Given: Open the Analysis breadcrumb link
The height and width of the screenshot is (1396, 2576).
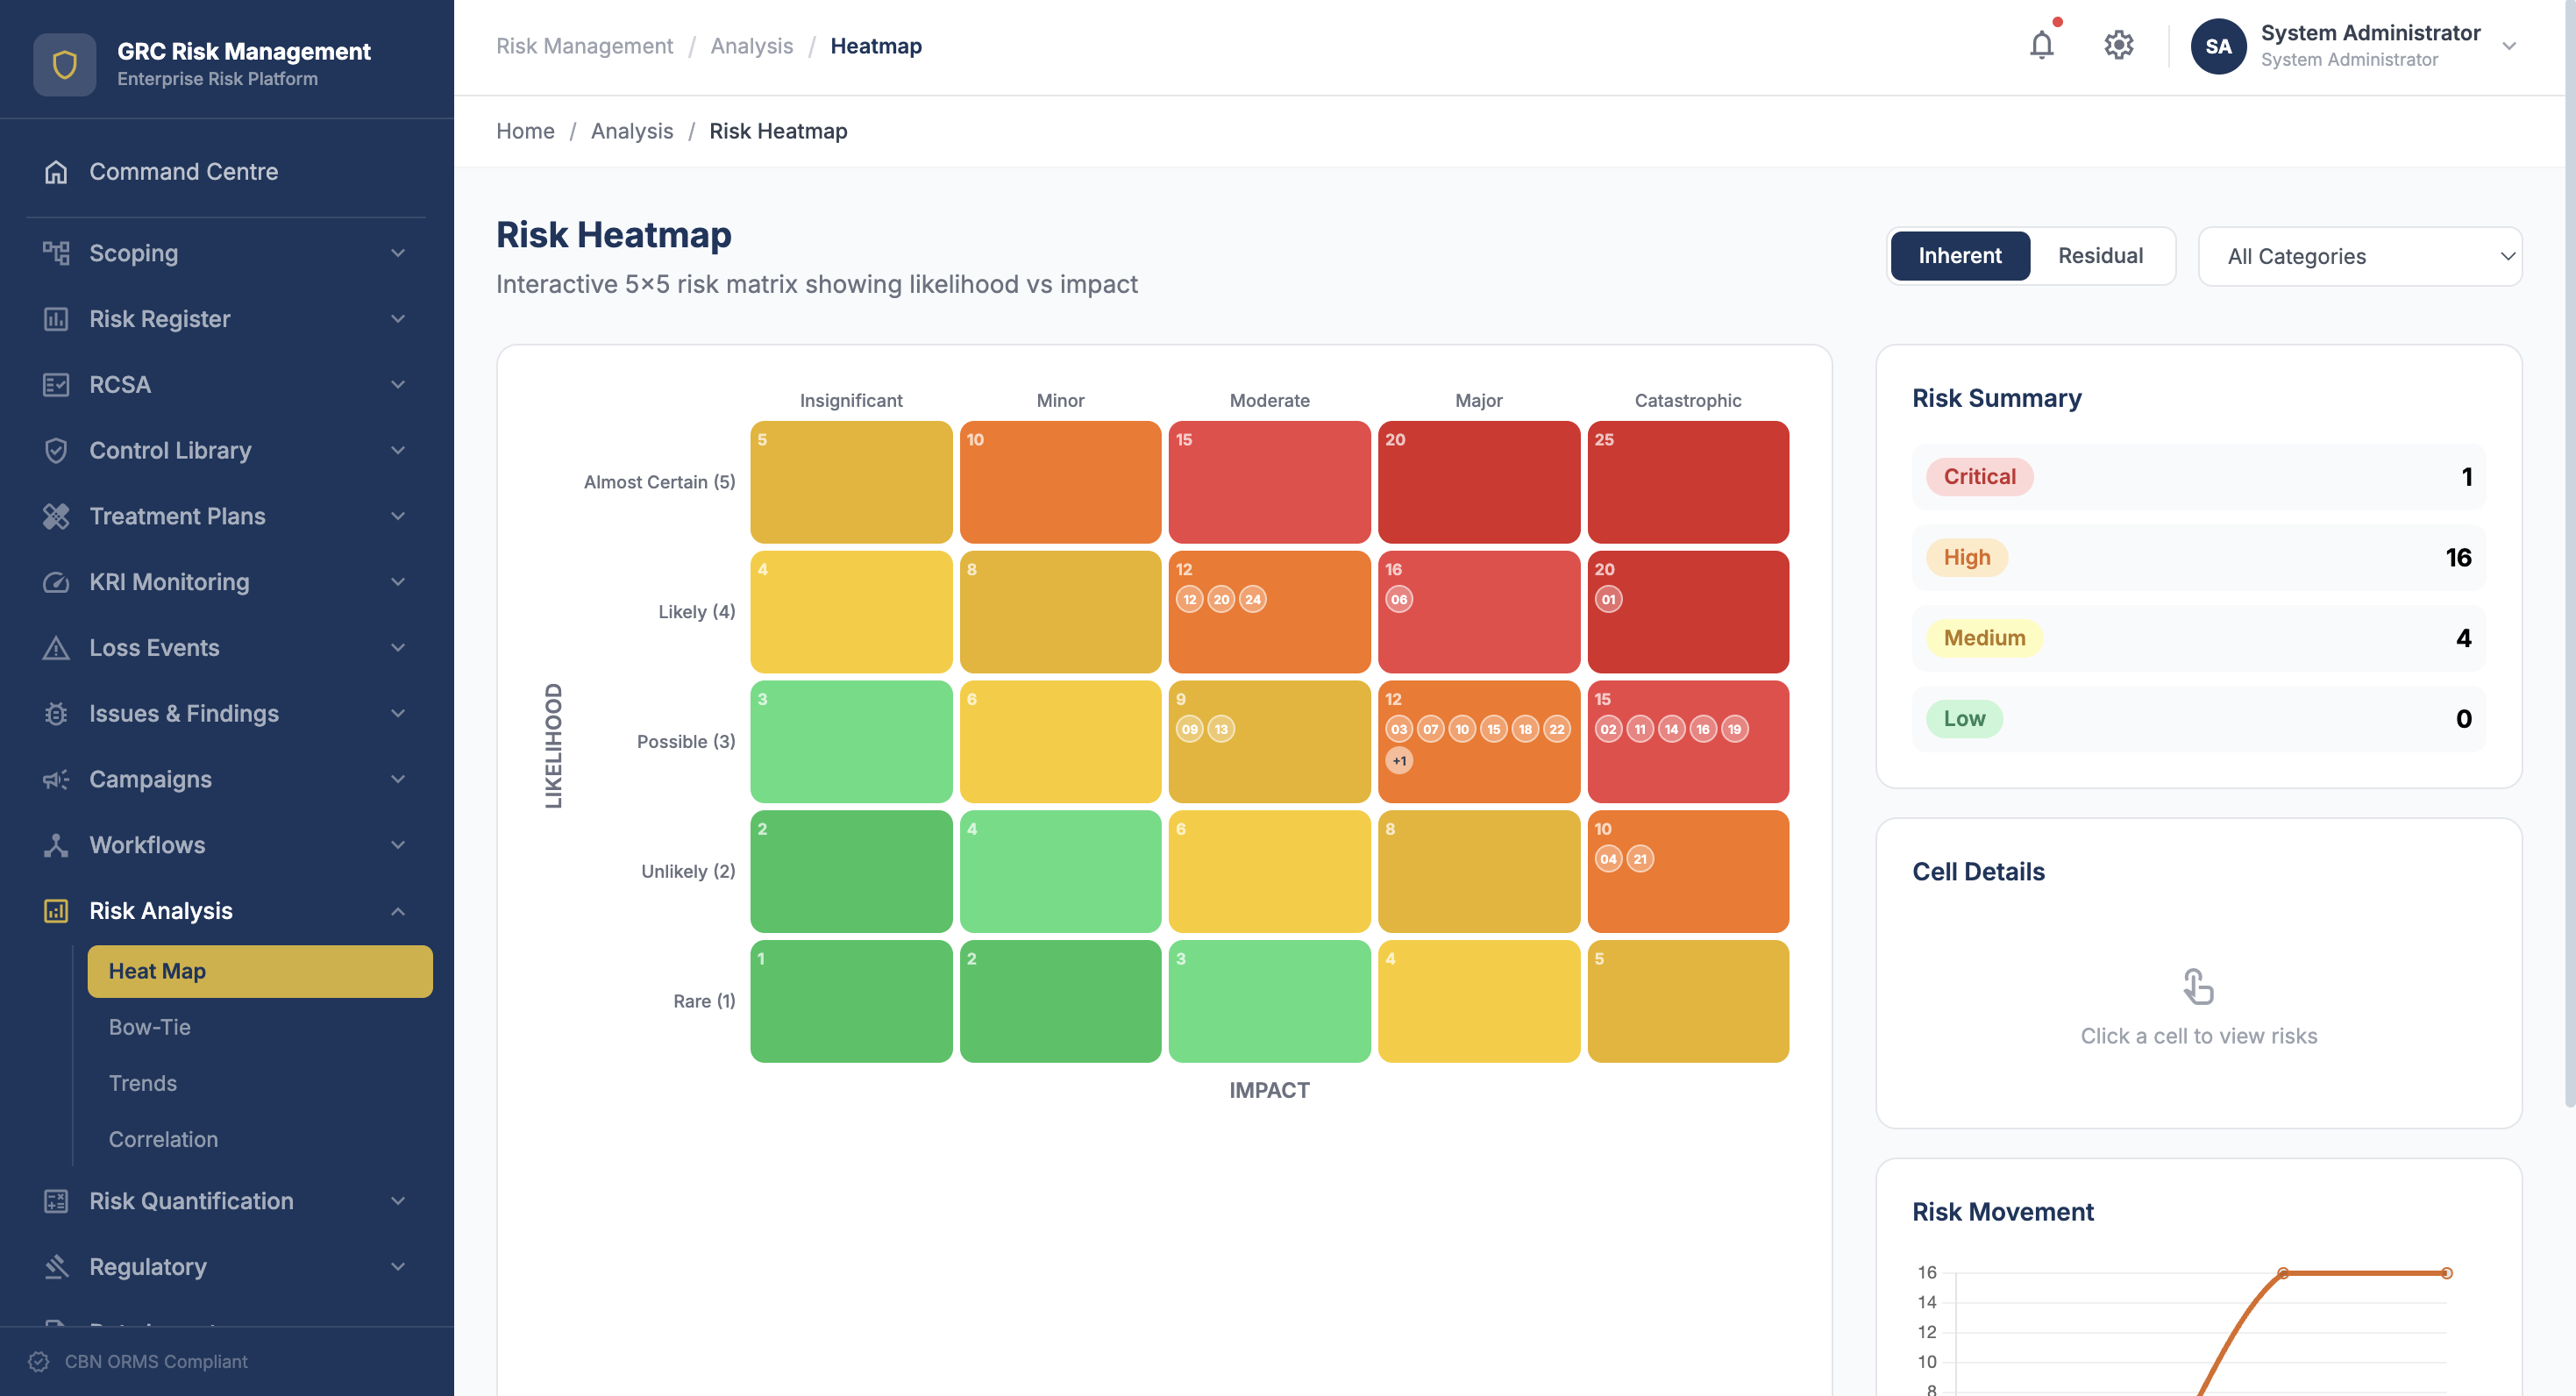Looking at the screenshot, I should click(x=631, y=131).
